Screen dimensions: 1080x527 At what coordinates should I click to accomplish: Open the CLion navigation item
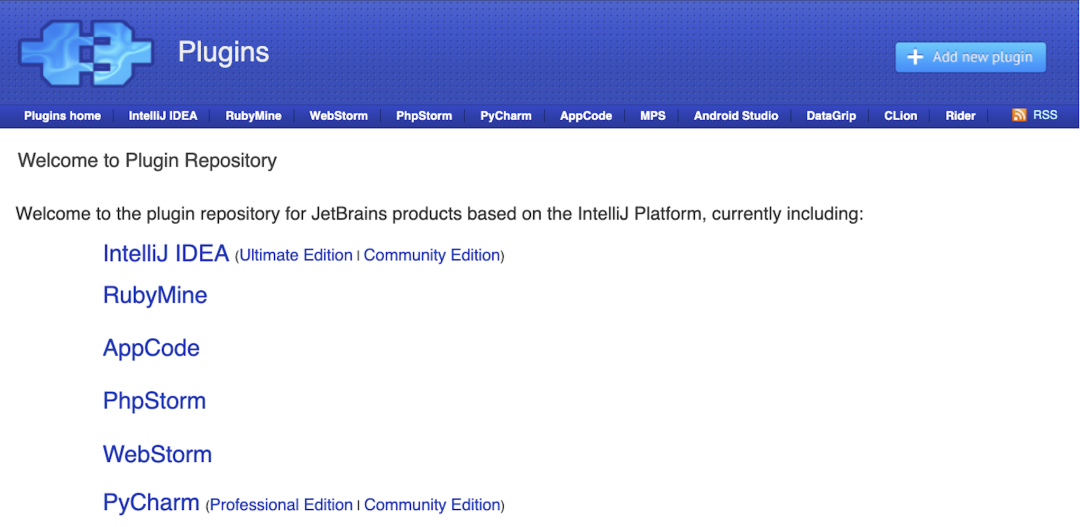pyautogui.click(x=900, y=116)
